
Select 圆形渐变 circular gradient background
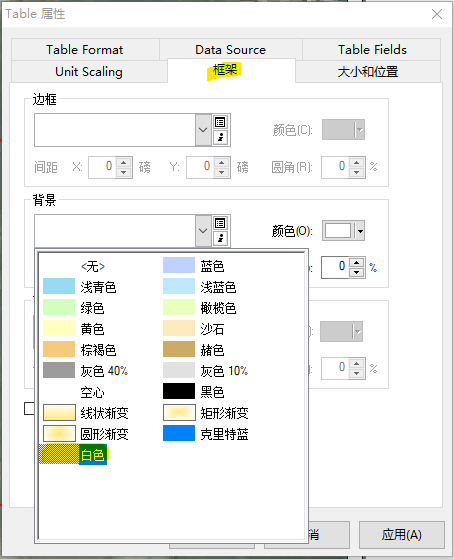[x=86, y=434]
